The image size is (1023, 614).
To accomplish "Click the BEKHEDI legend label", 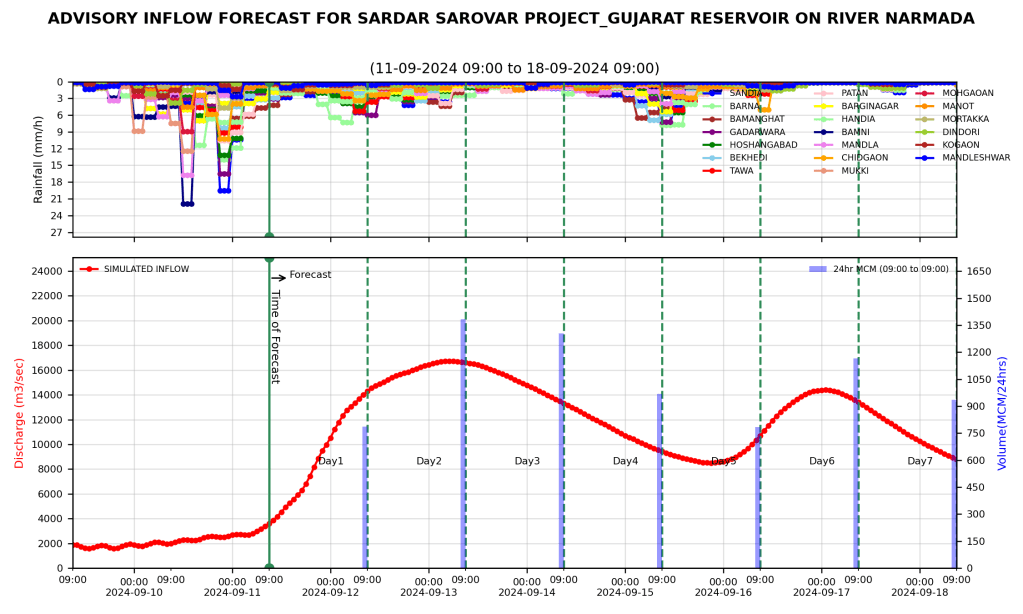I will click(749, 158).
